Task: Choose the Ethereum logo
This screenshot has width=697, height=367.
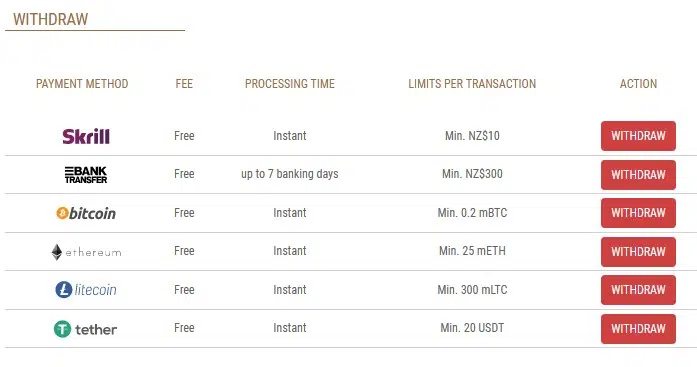Action: tap(86, 252)
